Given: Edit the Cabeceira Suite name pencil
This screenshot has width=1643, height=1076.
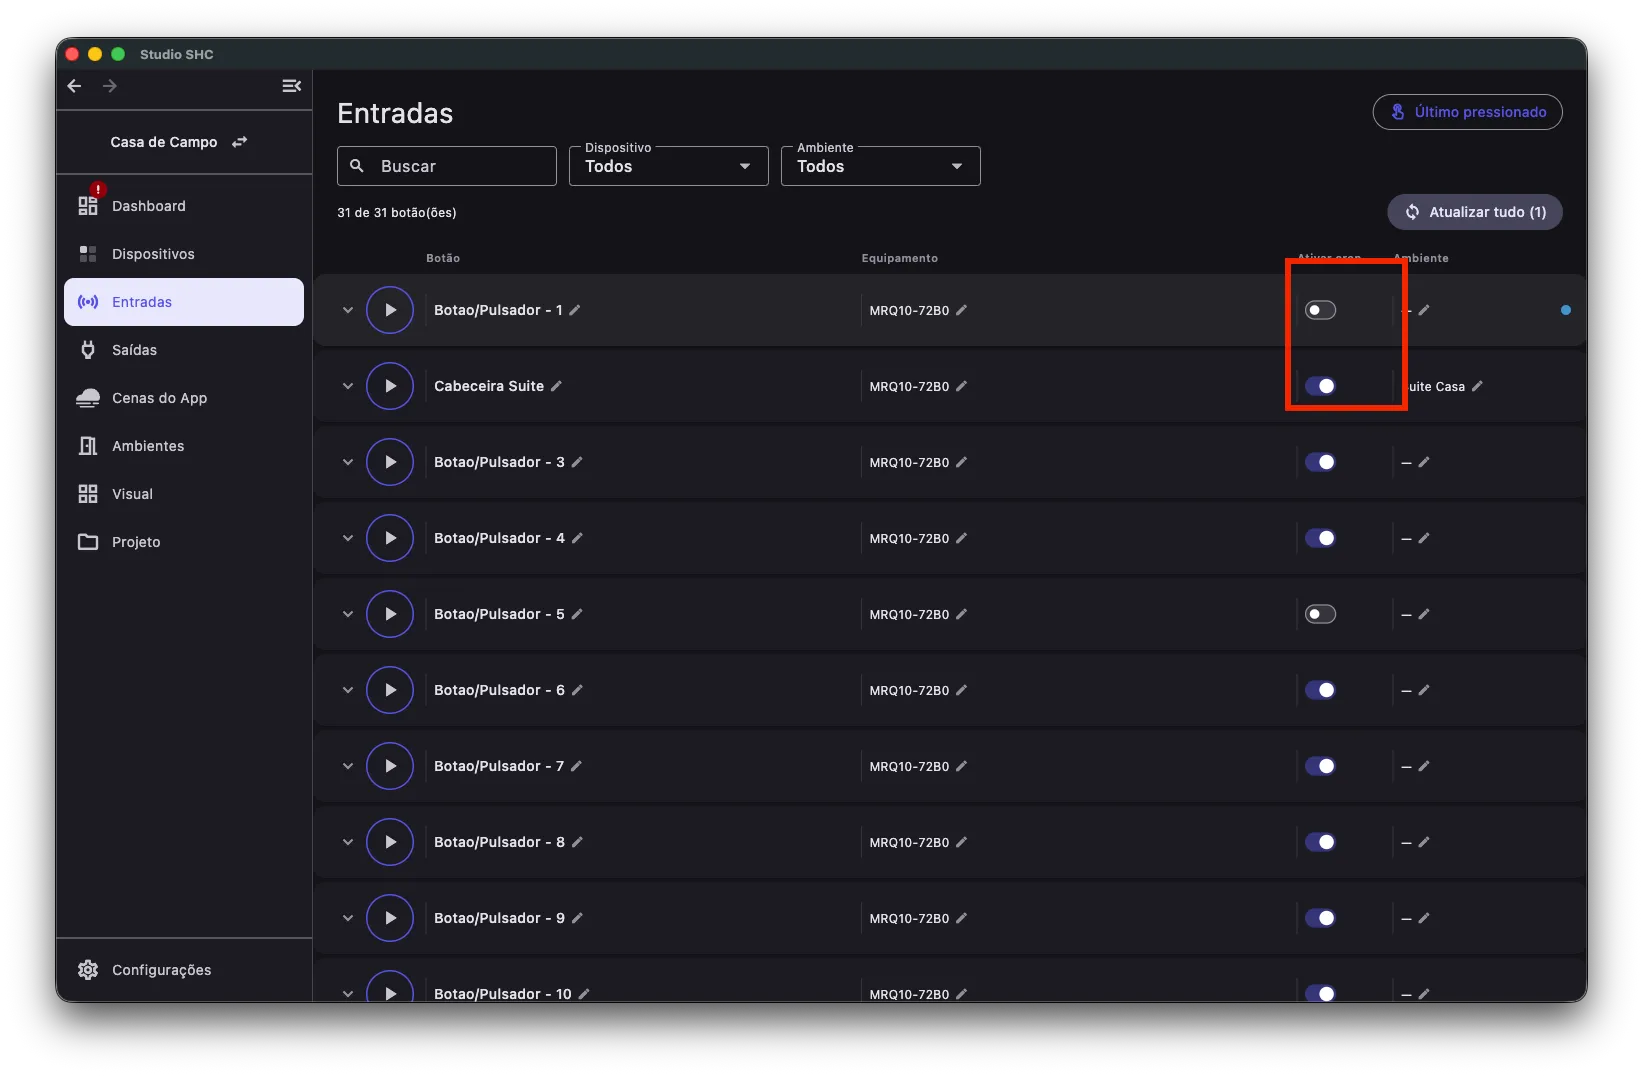Looking at the screenshot, I should click(556, 386).
